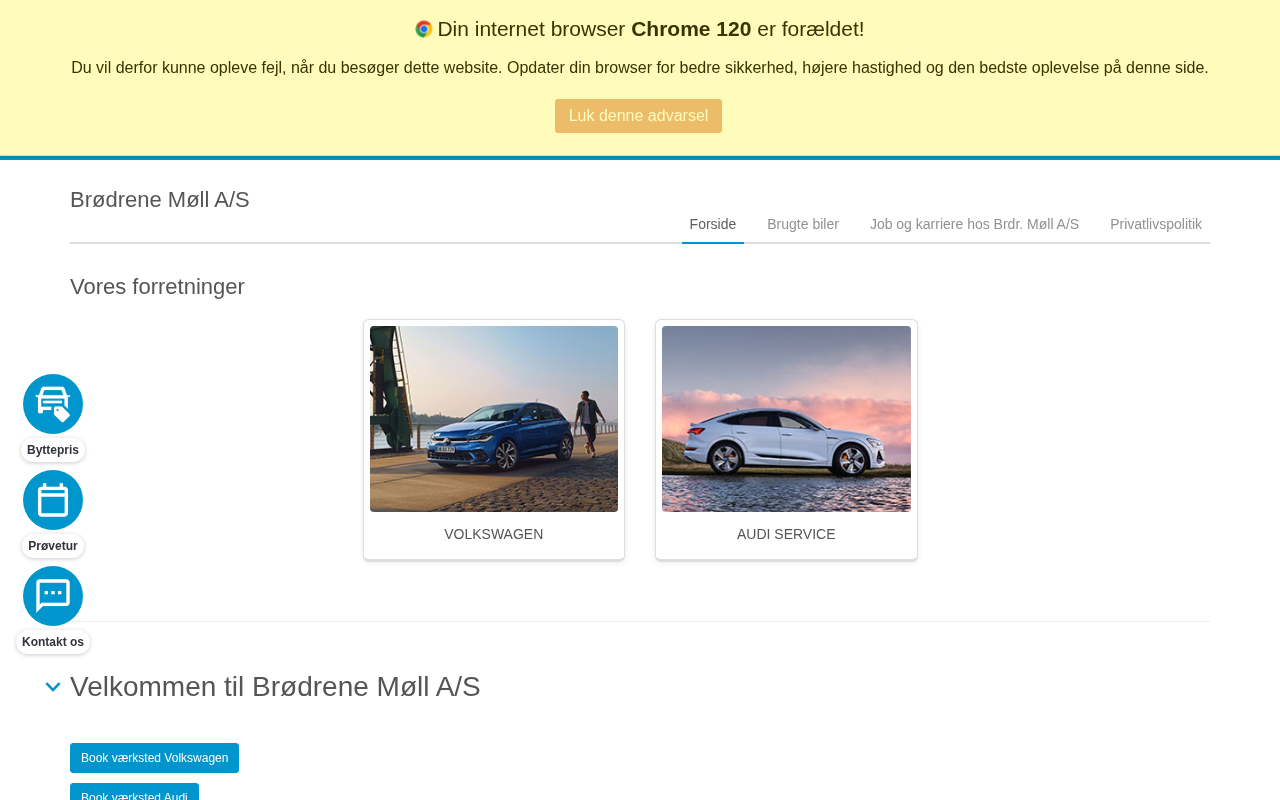The width and height of the screenshot is (1280, 800).
Task: Click the Chrome logo in warning banner
Action: coord(424,29)
